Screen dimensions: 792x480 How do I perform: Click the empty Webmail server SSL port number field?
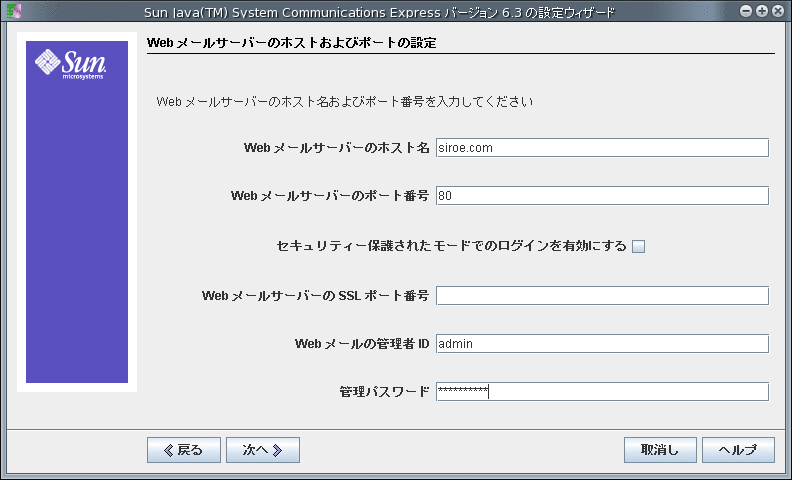(602, 296)
